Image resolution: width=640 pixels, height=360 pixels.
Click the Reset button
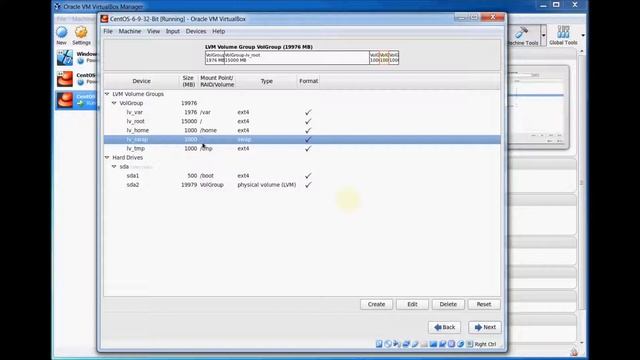coord(484,304)
